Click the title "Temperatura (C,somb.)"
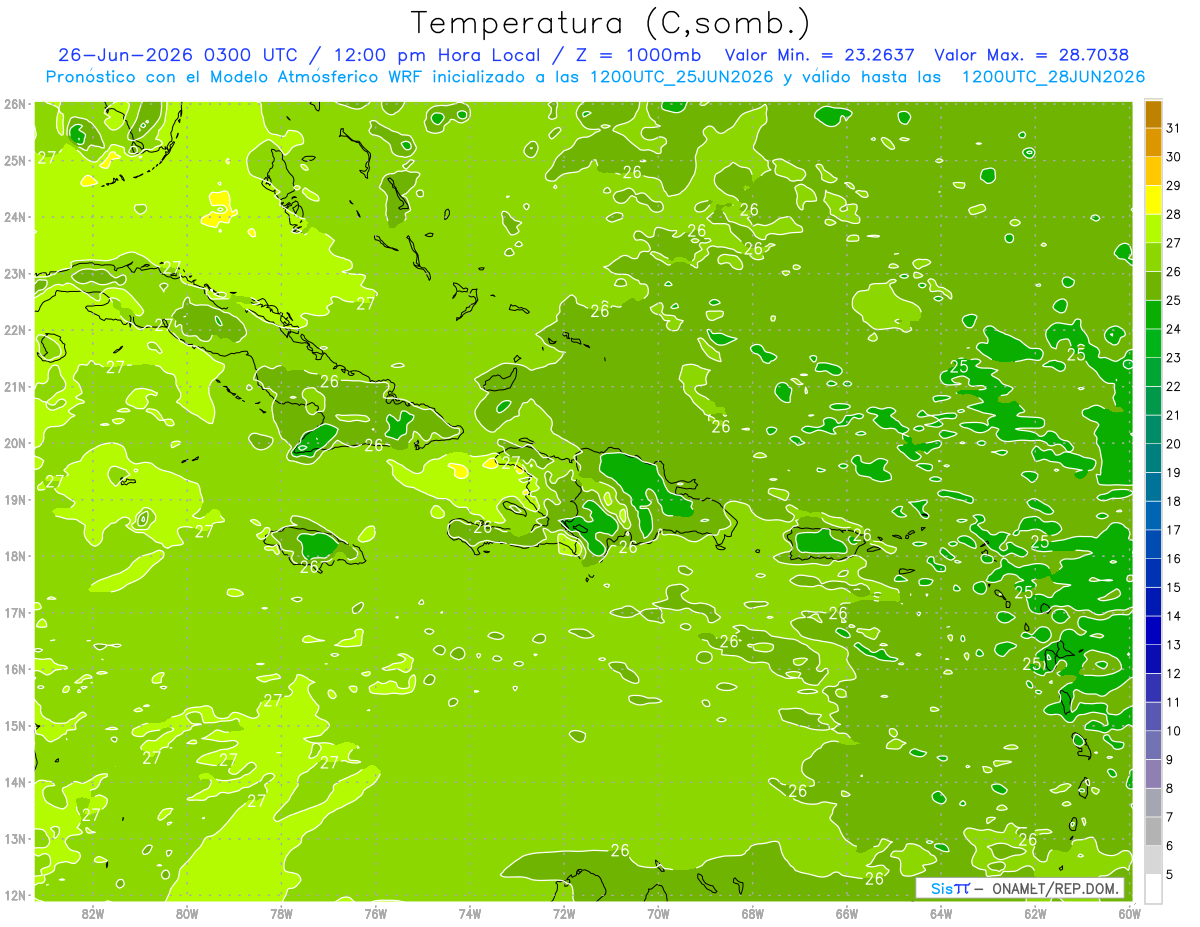 click(611, 23)
